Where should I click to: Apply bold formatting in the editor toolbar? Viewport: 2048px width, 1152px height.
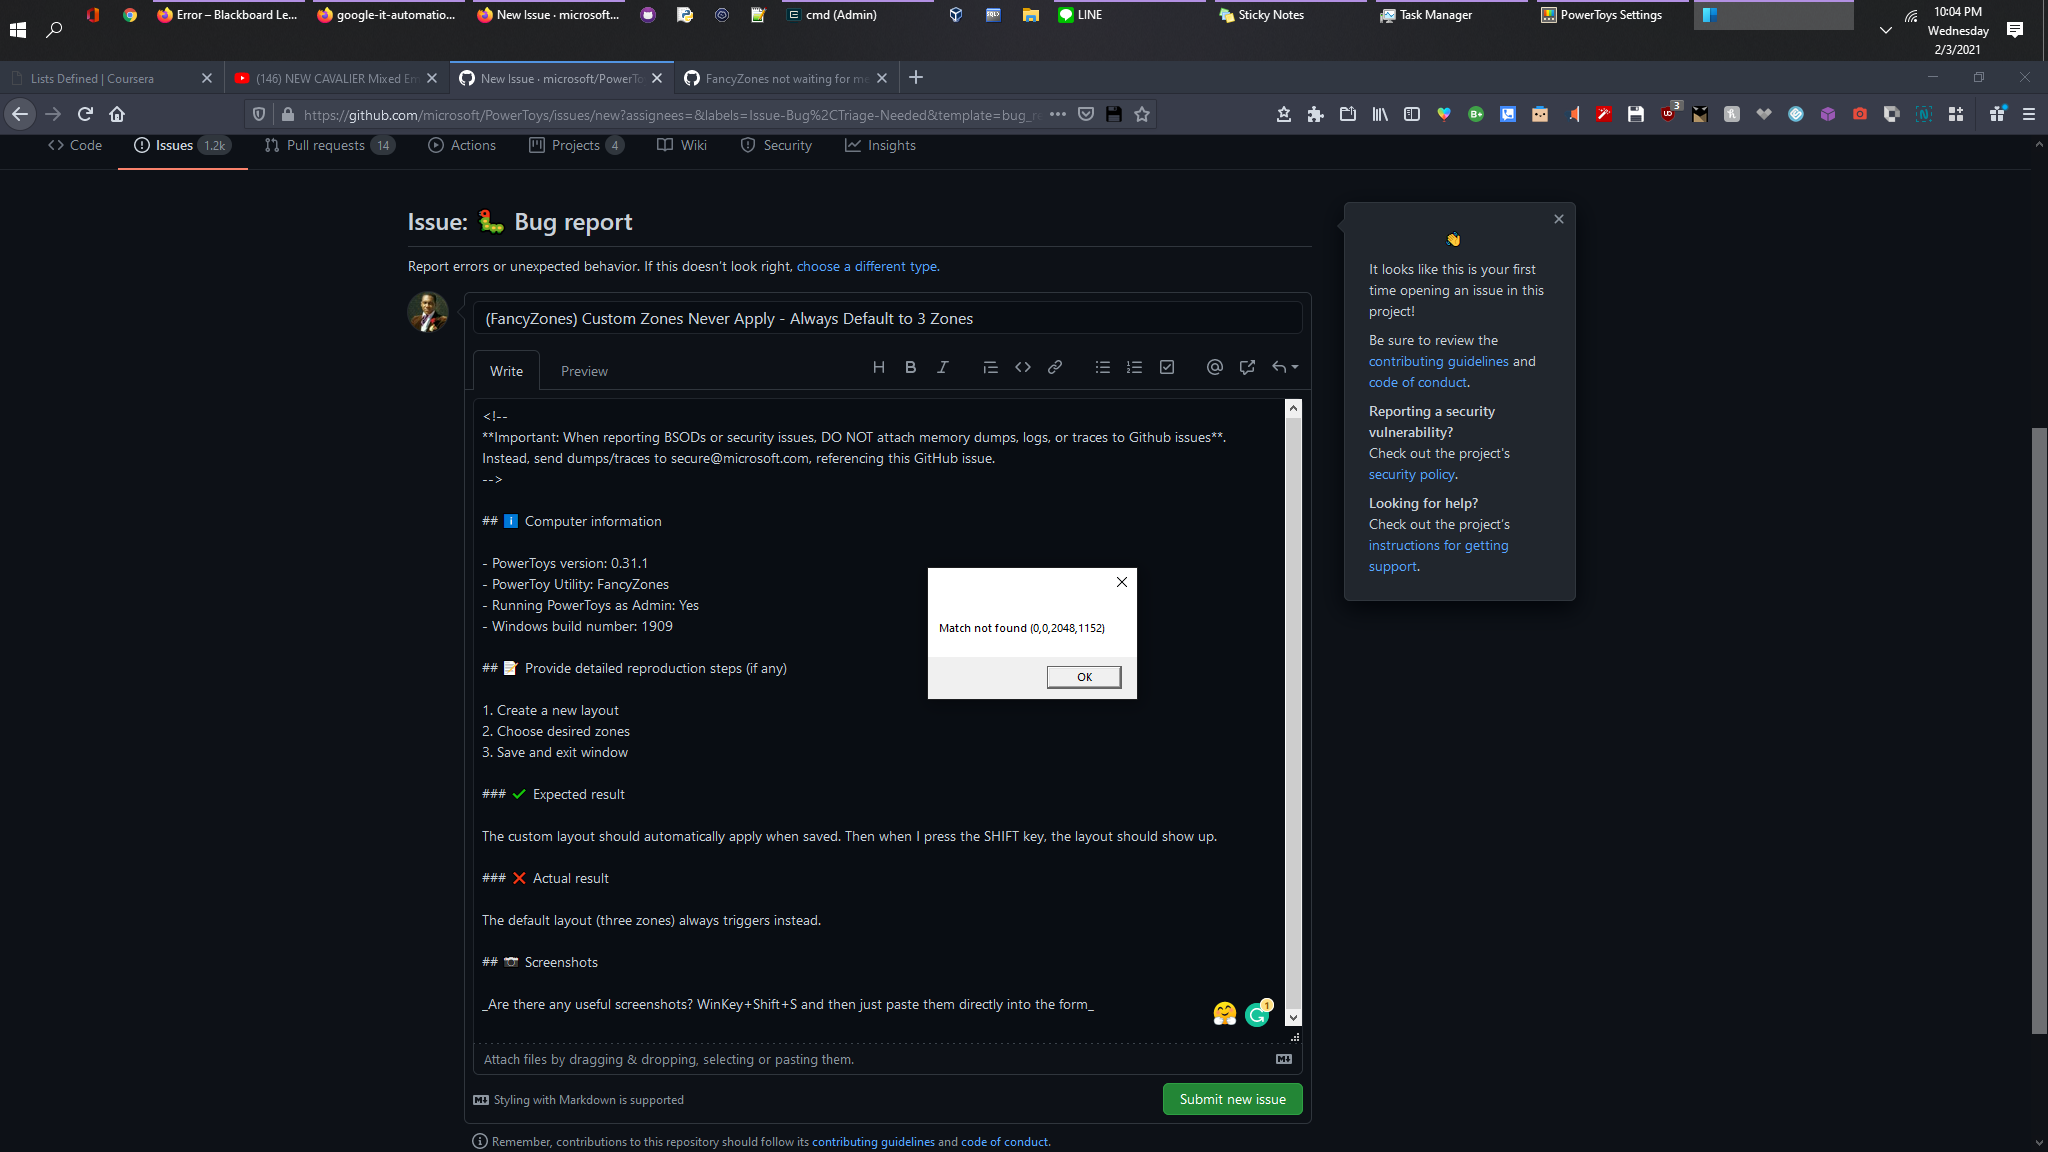[x=910, y=367]
